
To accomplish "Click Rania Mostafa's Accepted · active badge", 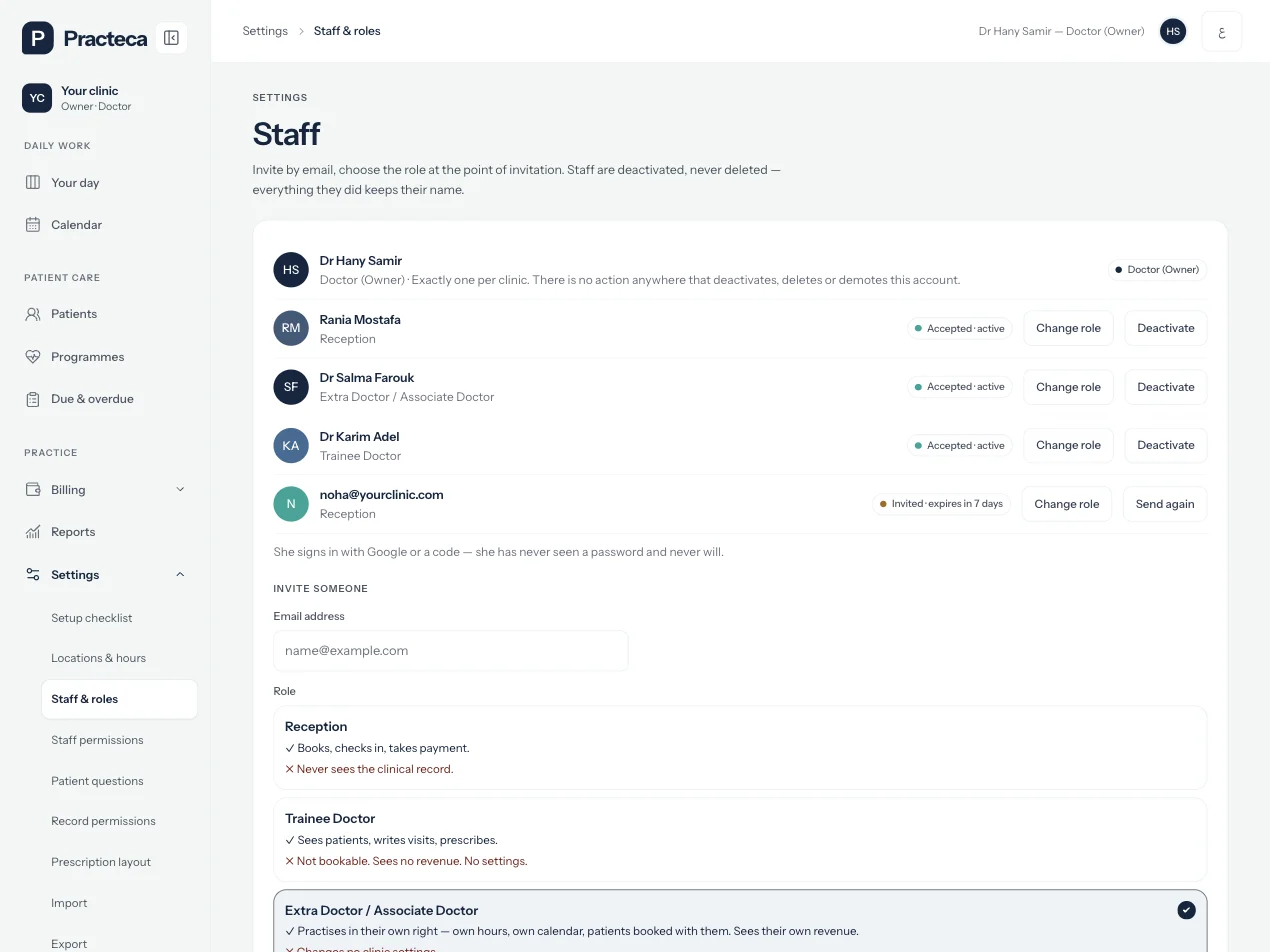I will (x=960, y=328).
